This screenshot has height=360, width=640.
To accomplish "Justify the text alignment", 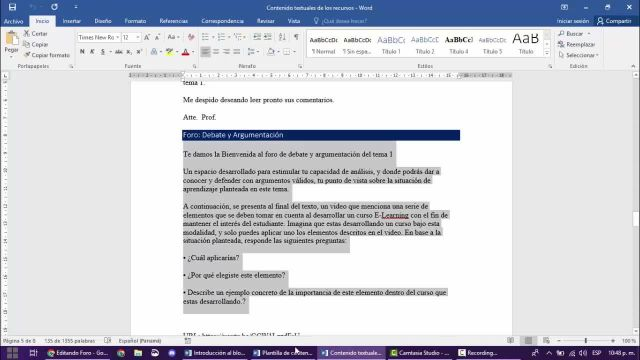I will point(237,52).
